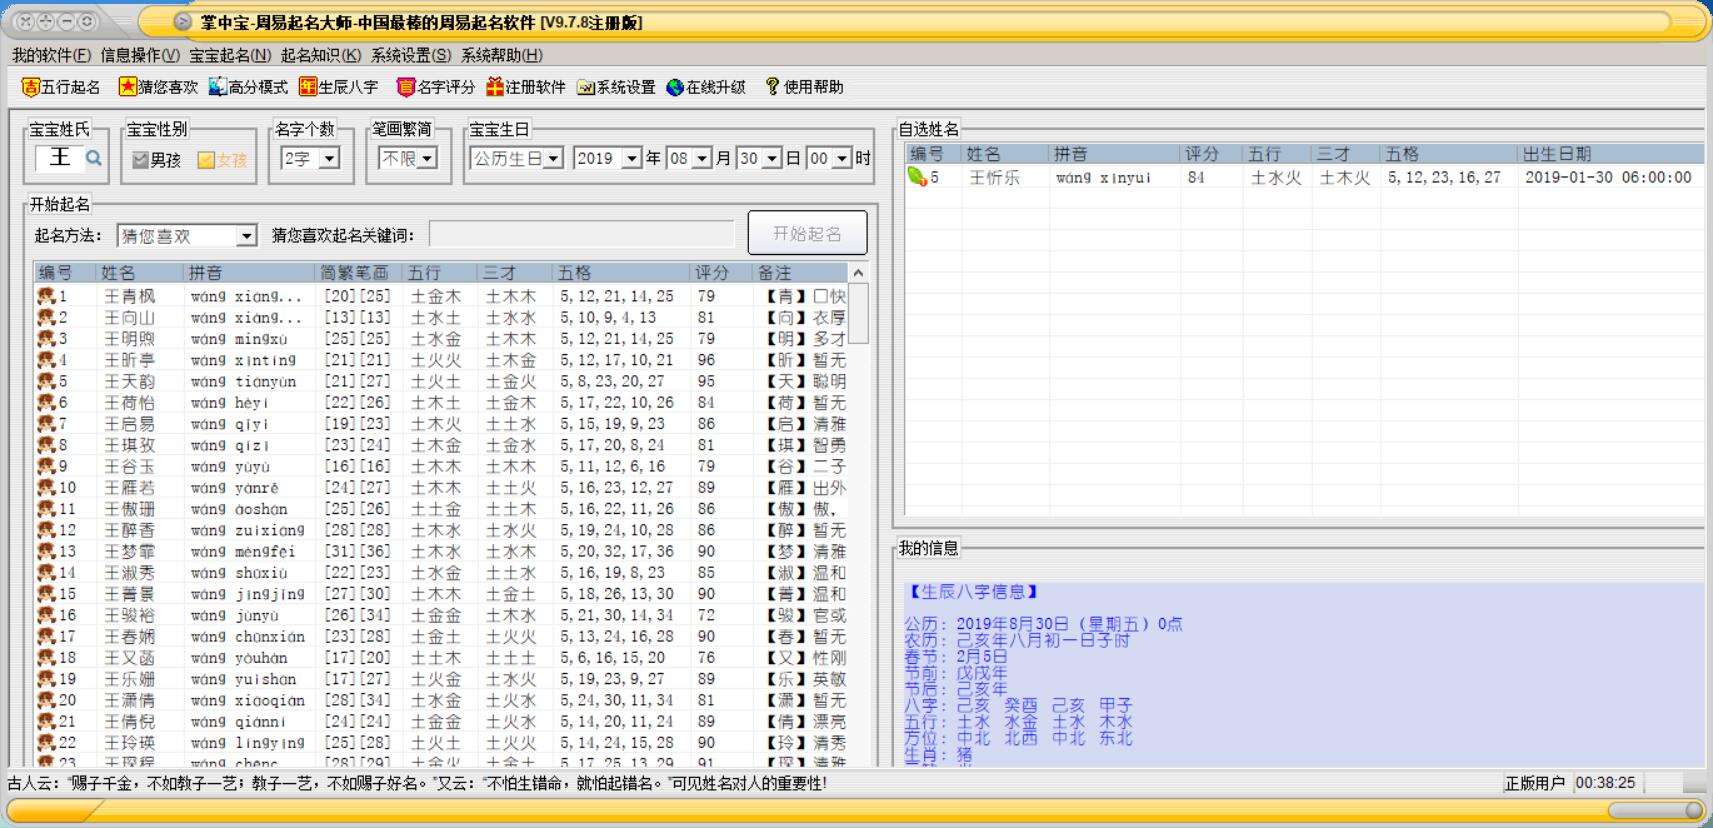Image resolution: width=1713 pixels, height=828 pixels.
Task: Open the birth month 08 dropdown
Action: pos(702,158)
